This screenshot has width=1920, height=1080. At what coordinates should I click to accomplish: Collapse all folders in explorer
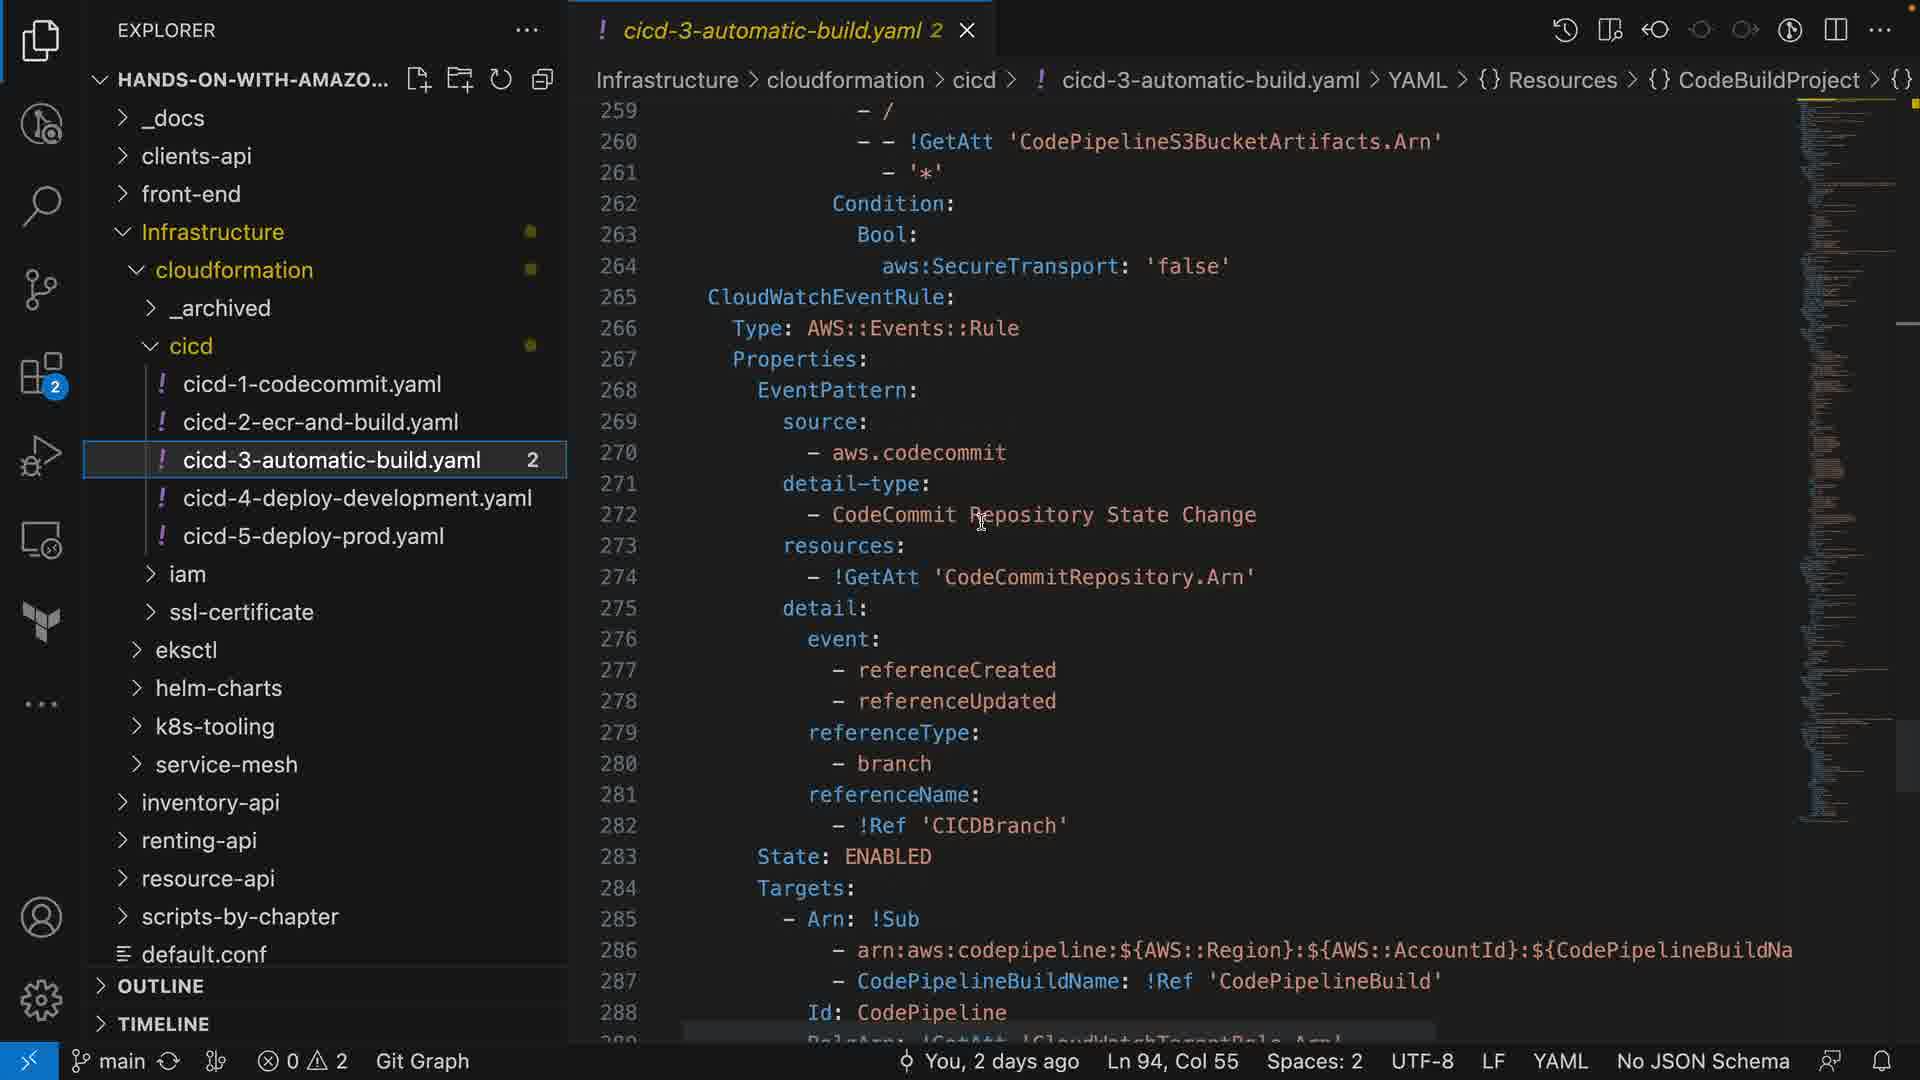[x=543, y=80]
